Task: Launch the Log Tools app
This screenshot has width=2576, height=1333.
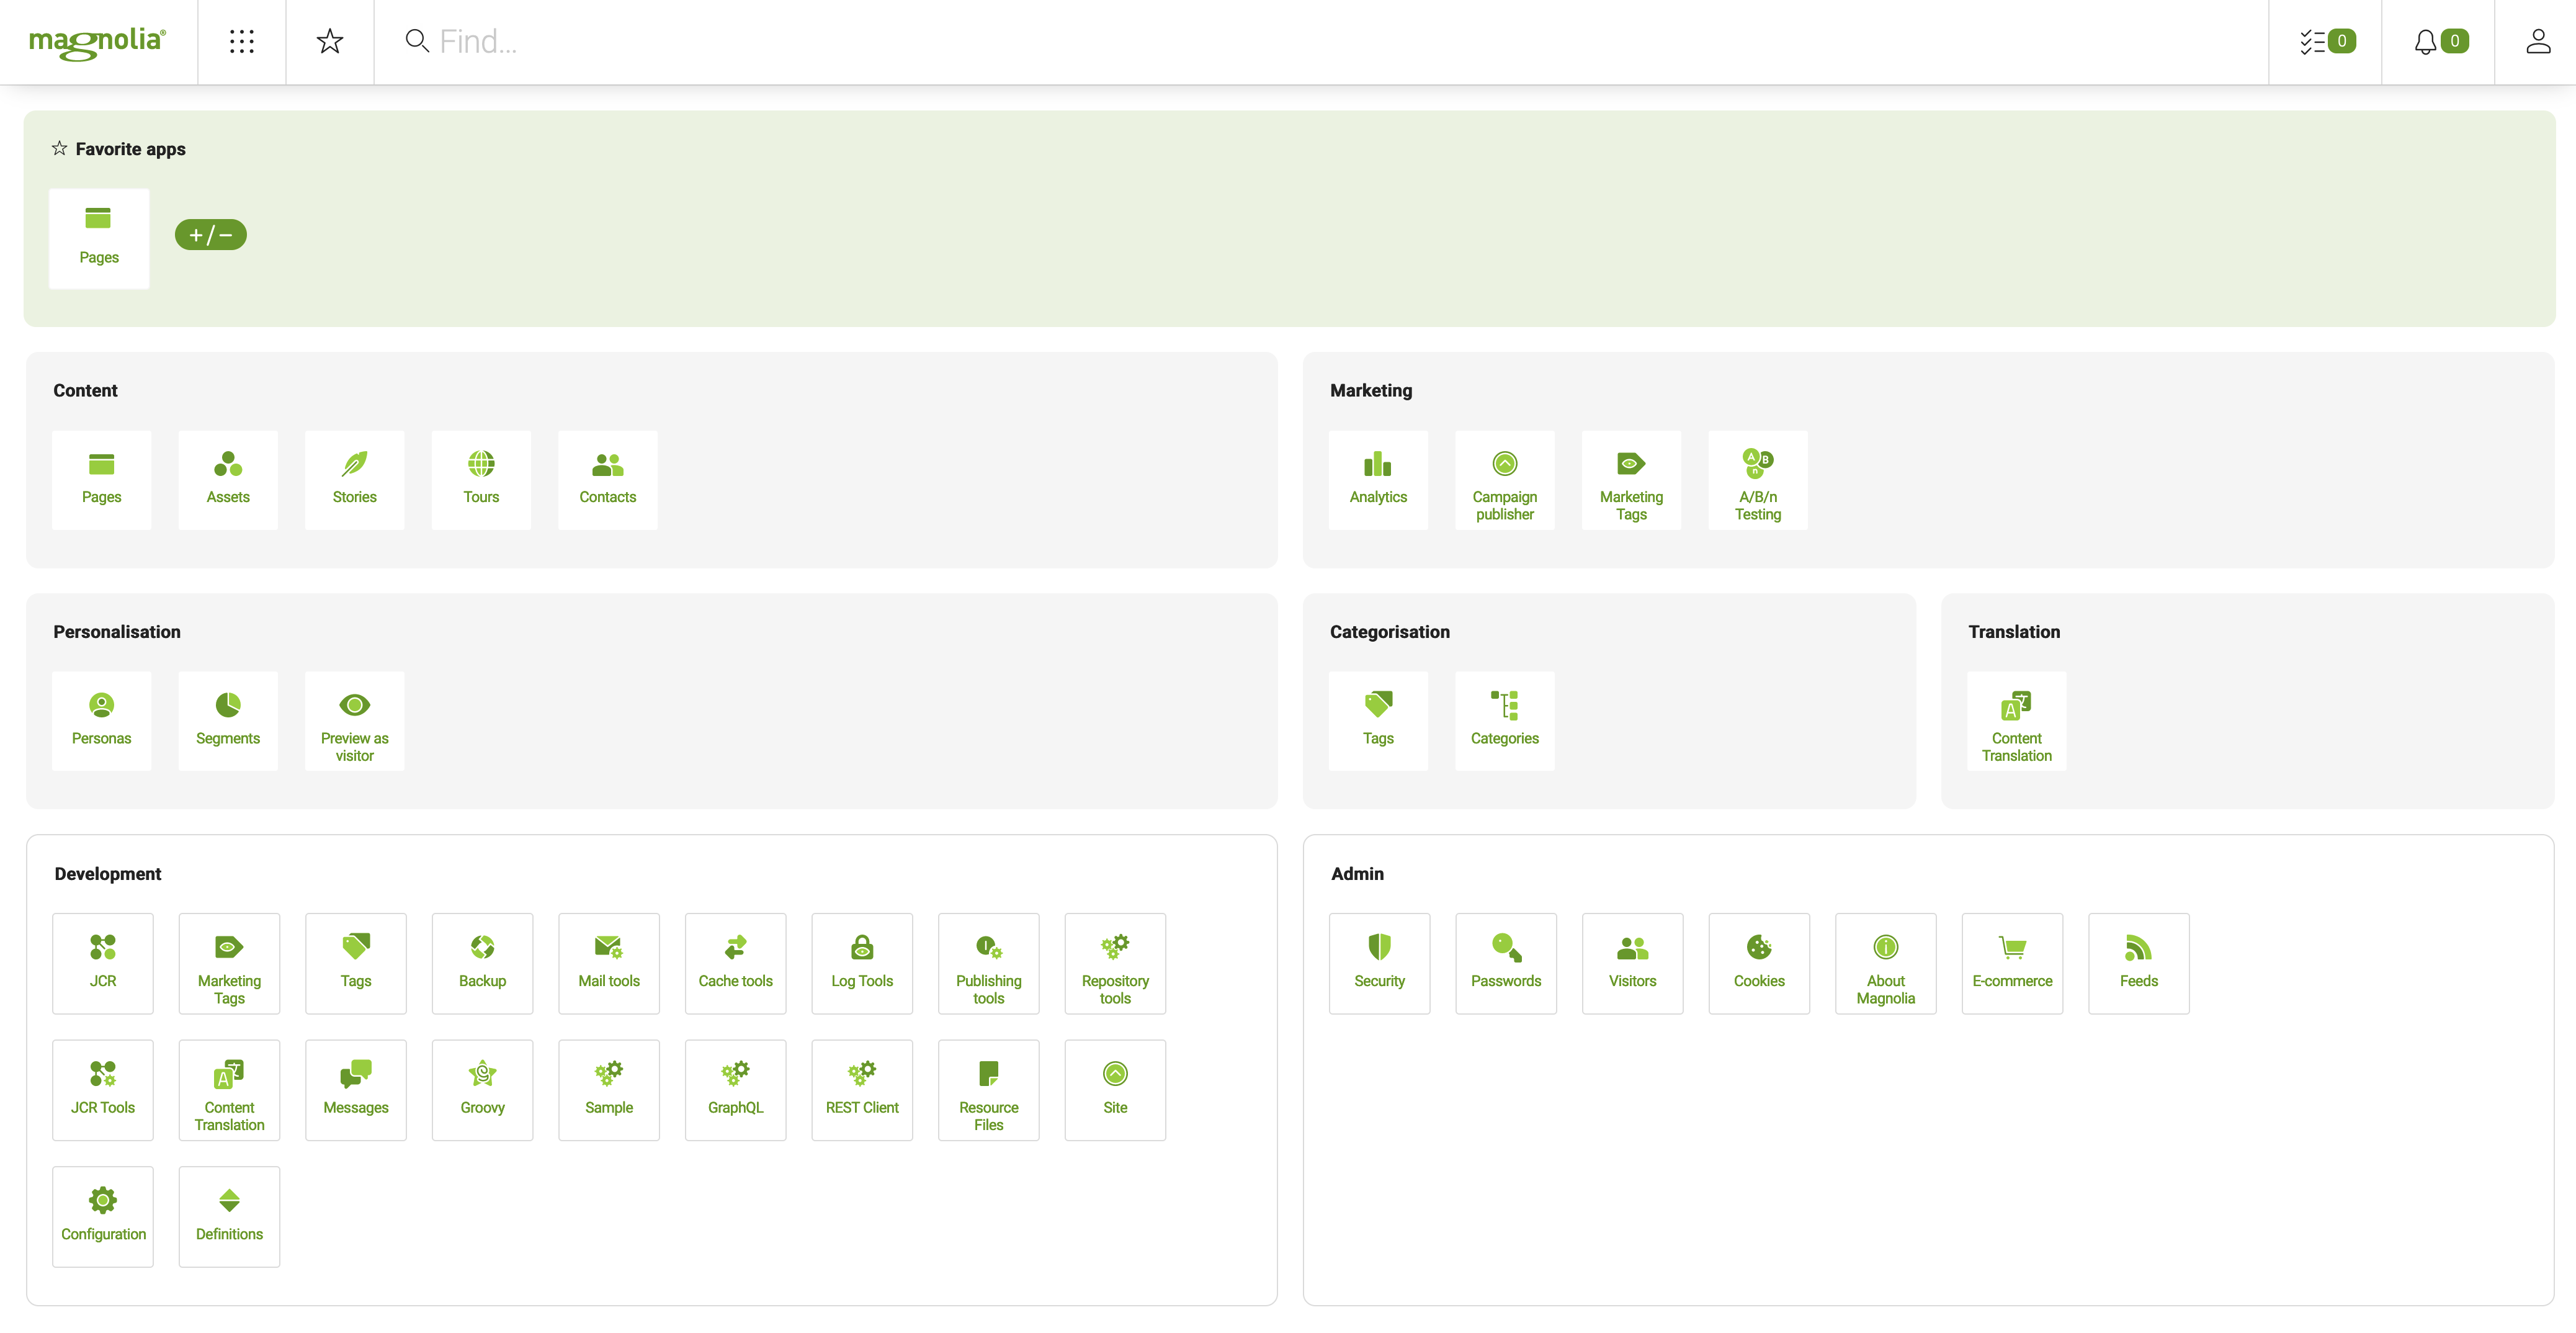Action: (x=862, y=964)
